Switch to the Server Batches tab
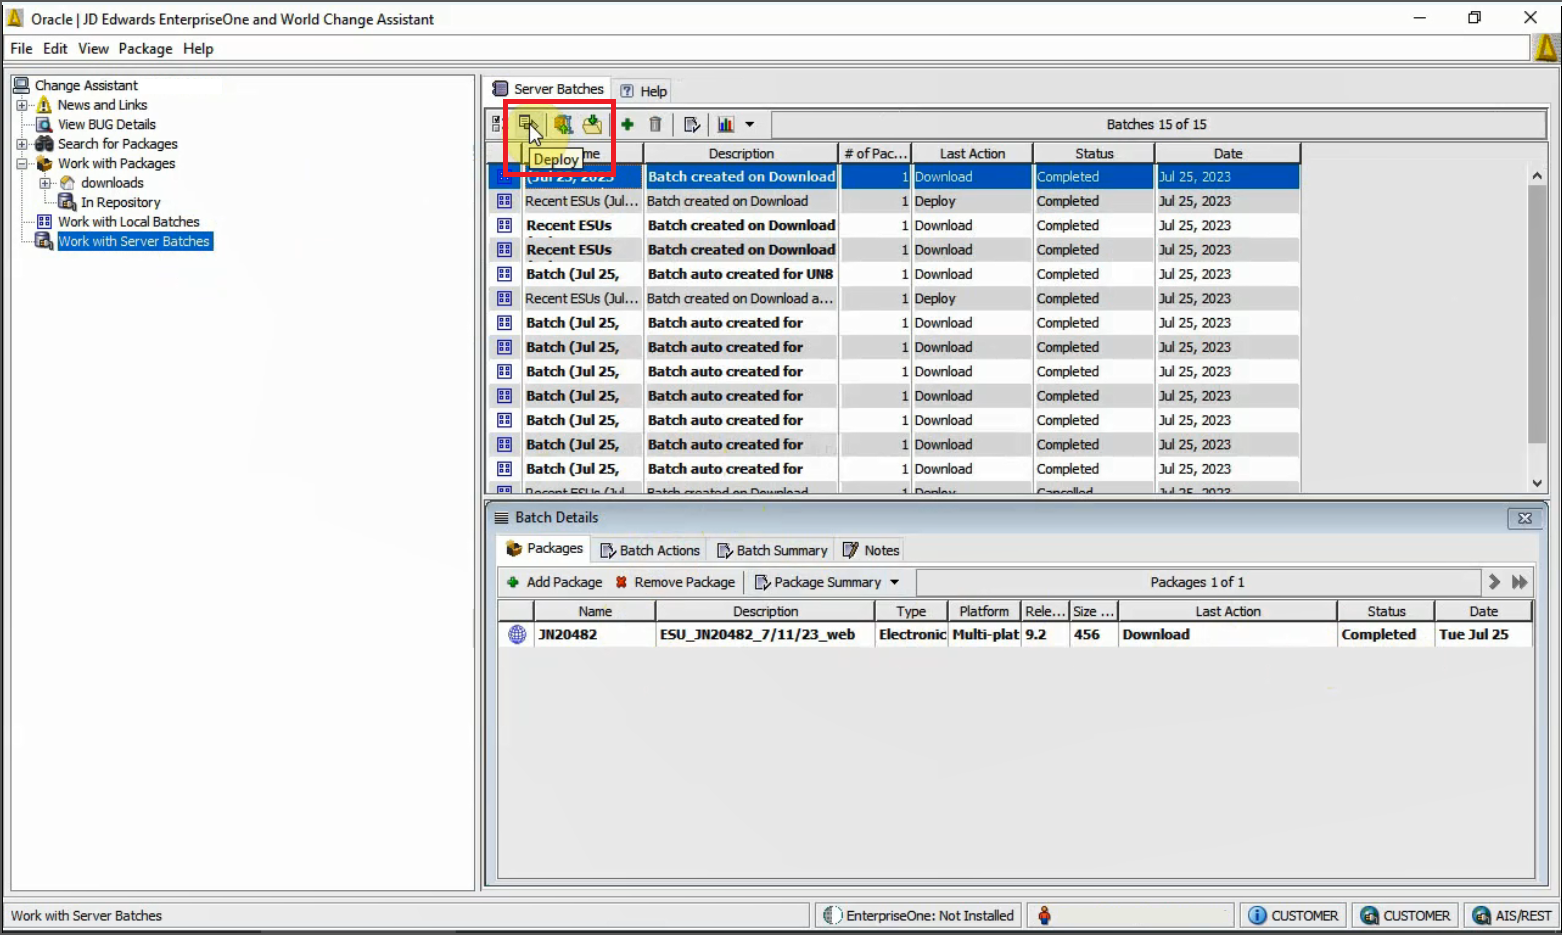 (x=548, y=89)
